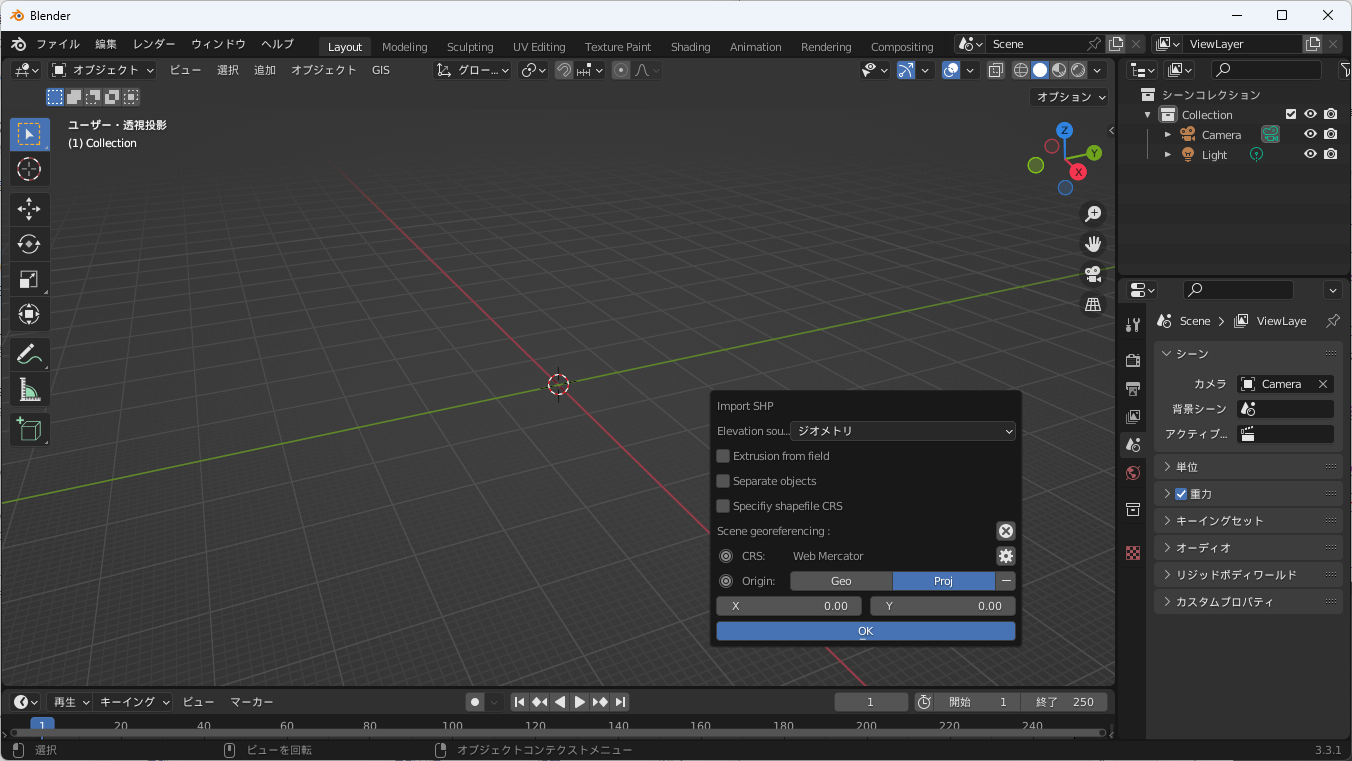Click the play animation button
This screenshot has width=1352, height=761.
coord(580,702)
